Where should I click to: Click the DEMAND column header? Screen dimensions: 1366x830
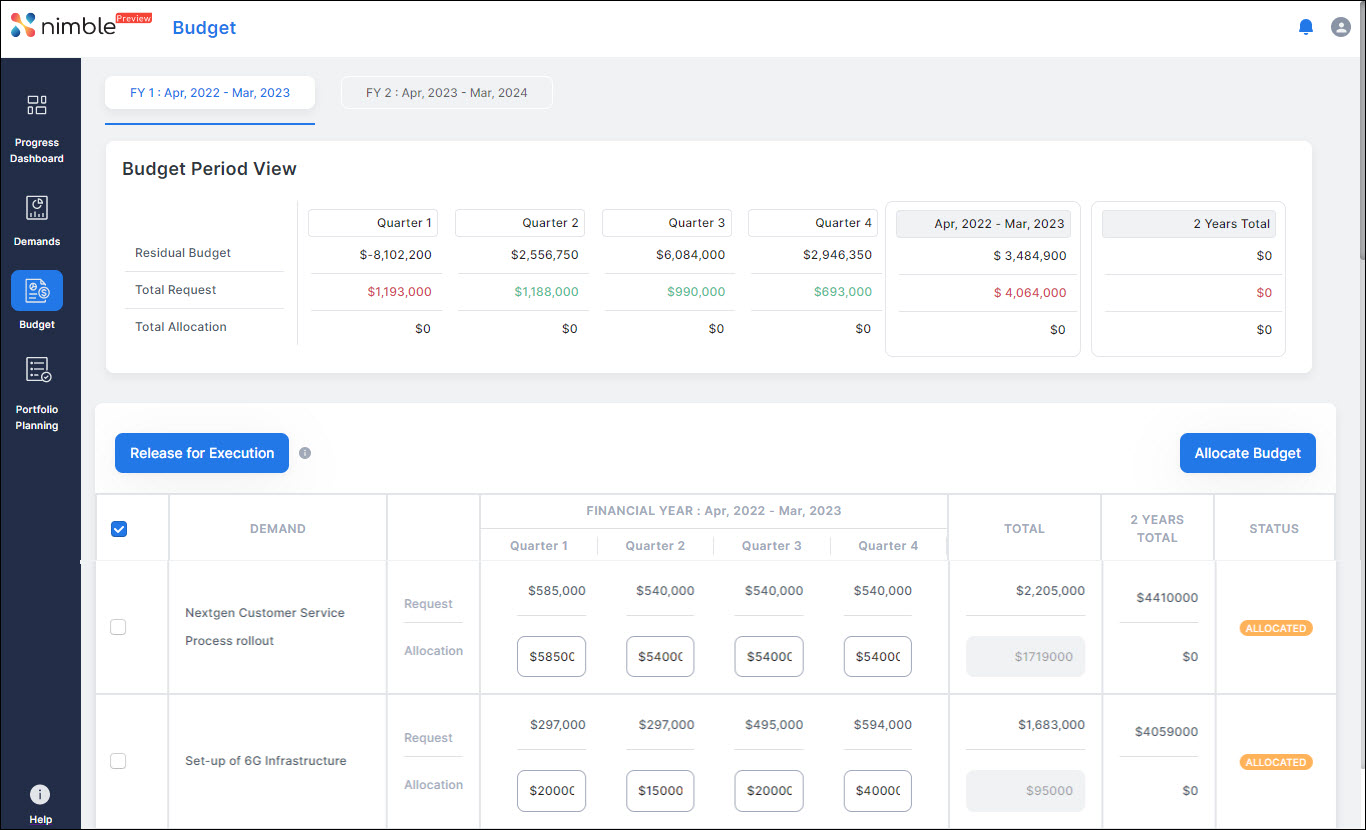(x=278, y=529)
